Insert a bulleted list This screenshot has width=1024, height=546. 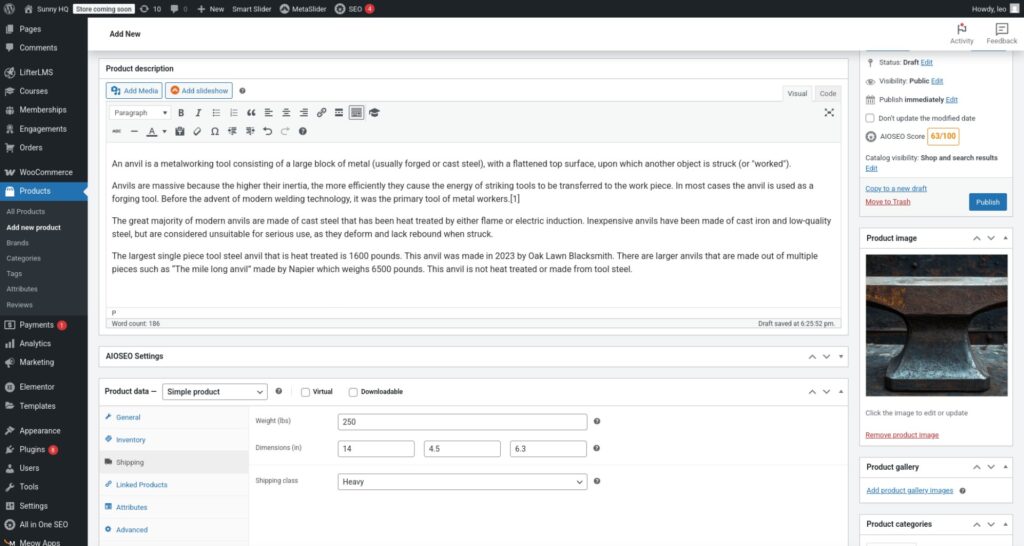[216, 113]
